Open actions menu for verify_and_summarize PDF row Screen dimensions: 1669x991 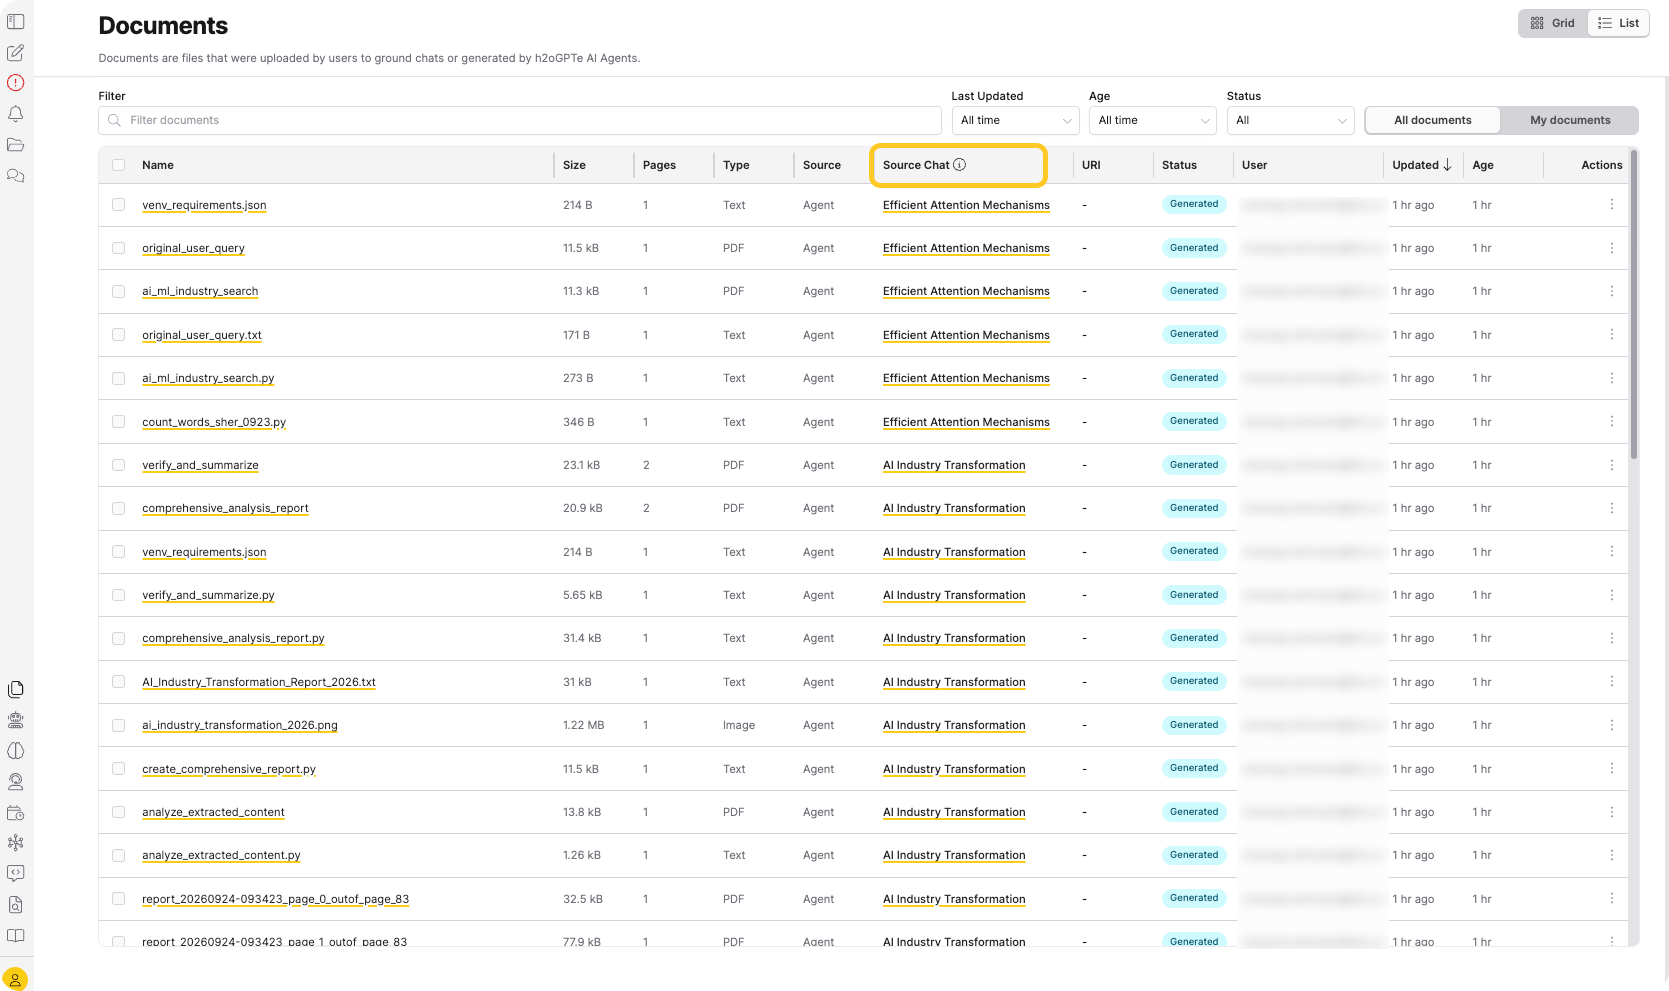pyautogui.click(x=1611, y=465)
